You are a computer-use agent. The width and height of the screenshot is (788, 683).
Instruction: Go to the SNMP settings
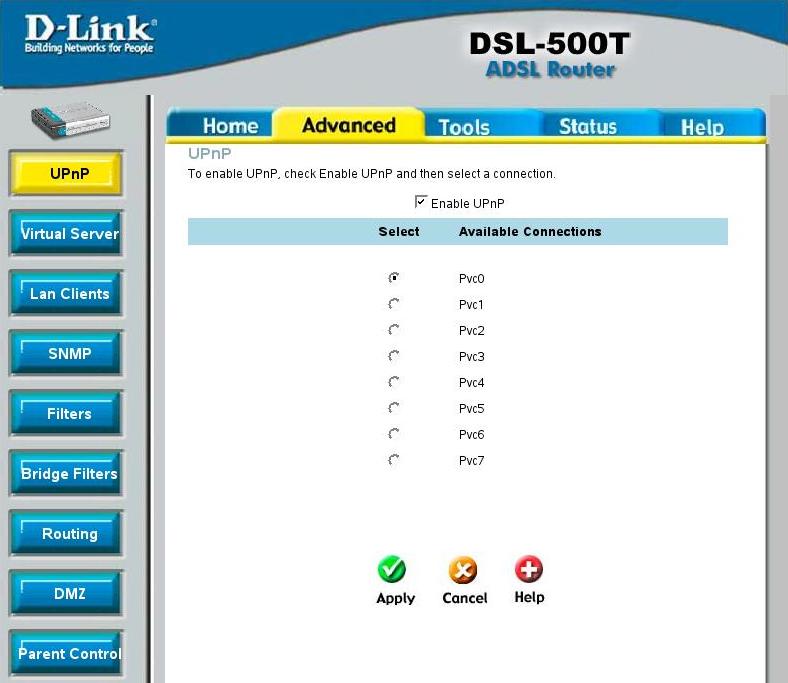66,353
